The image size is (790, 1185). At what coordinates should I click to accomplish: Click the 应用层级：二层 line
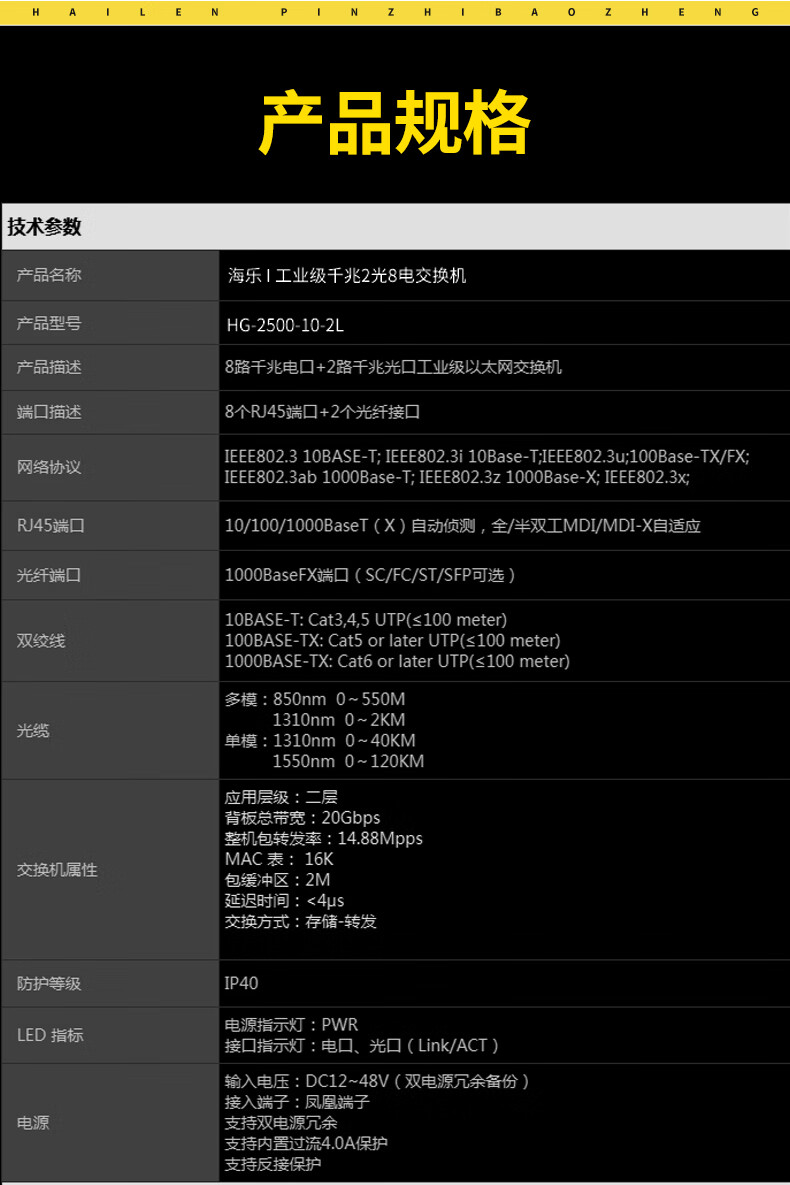pos(281,797)
